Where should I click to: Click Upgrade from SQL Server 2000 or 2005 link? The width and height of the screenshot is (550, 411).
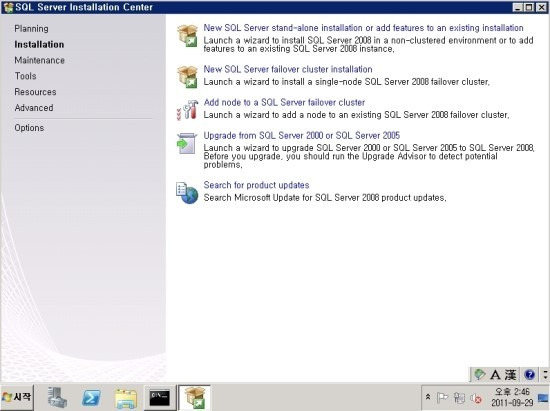tap(302, 135)
